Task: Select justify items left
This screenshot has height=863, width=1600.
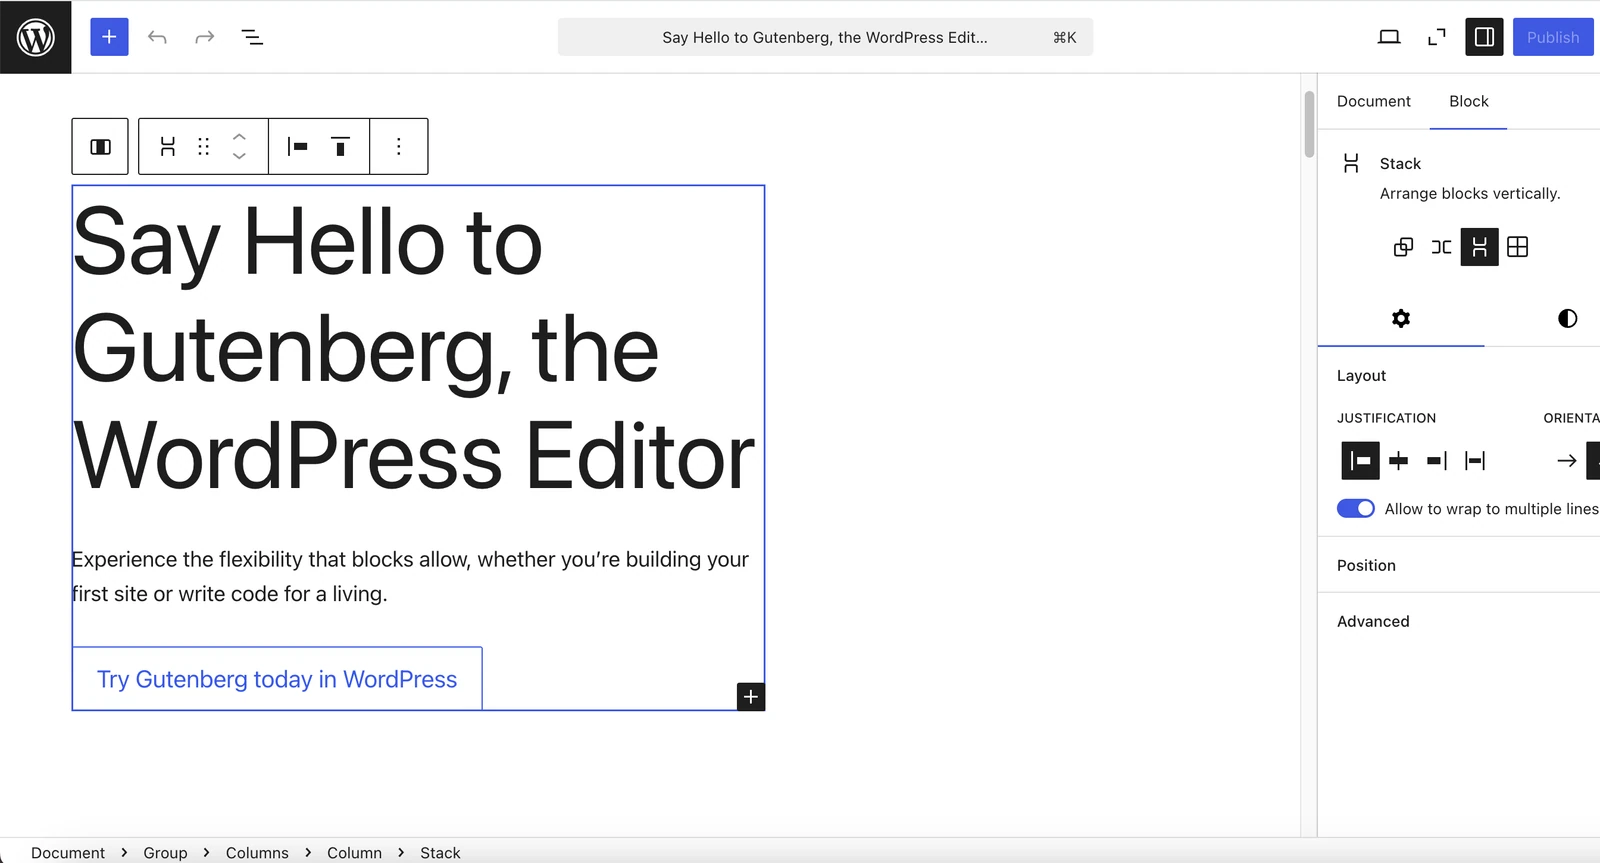Action: pyautogui.click(x=1360, y=460)
